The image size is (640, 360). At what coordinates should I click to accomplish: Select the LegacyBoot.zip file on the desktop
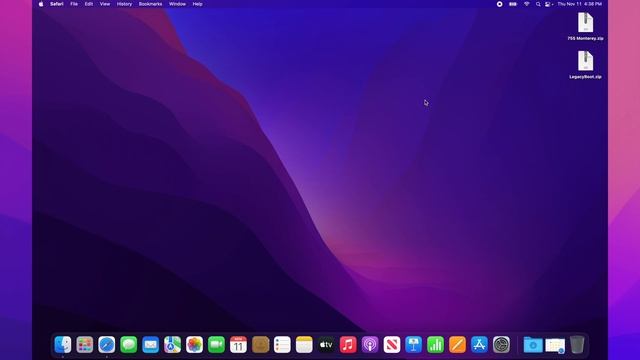click(585, 65)
